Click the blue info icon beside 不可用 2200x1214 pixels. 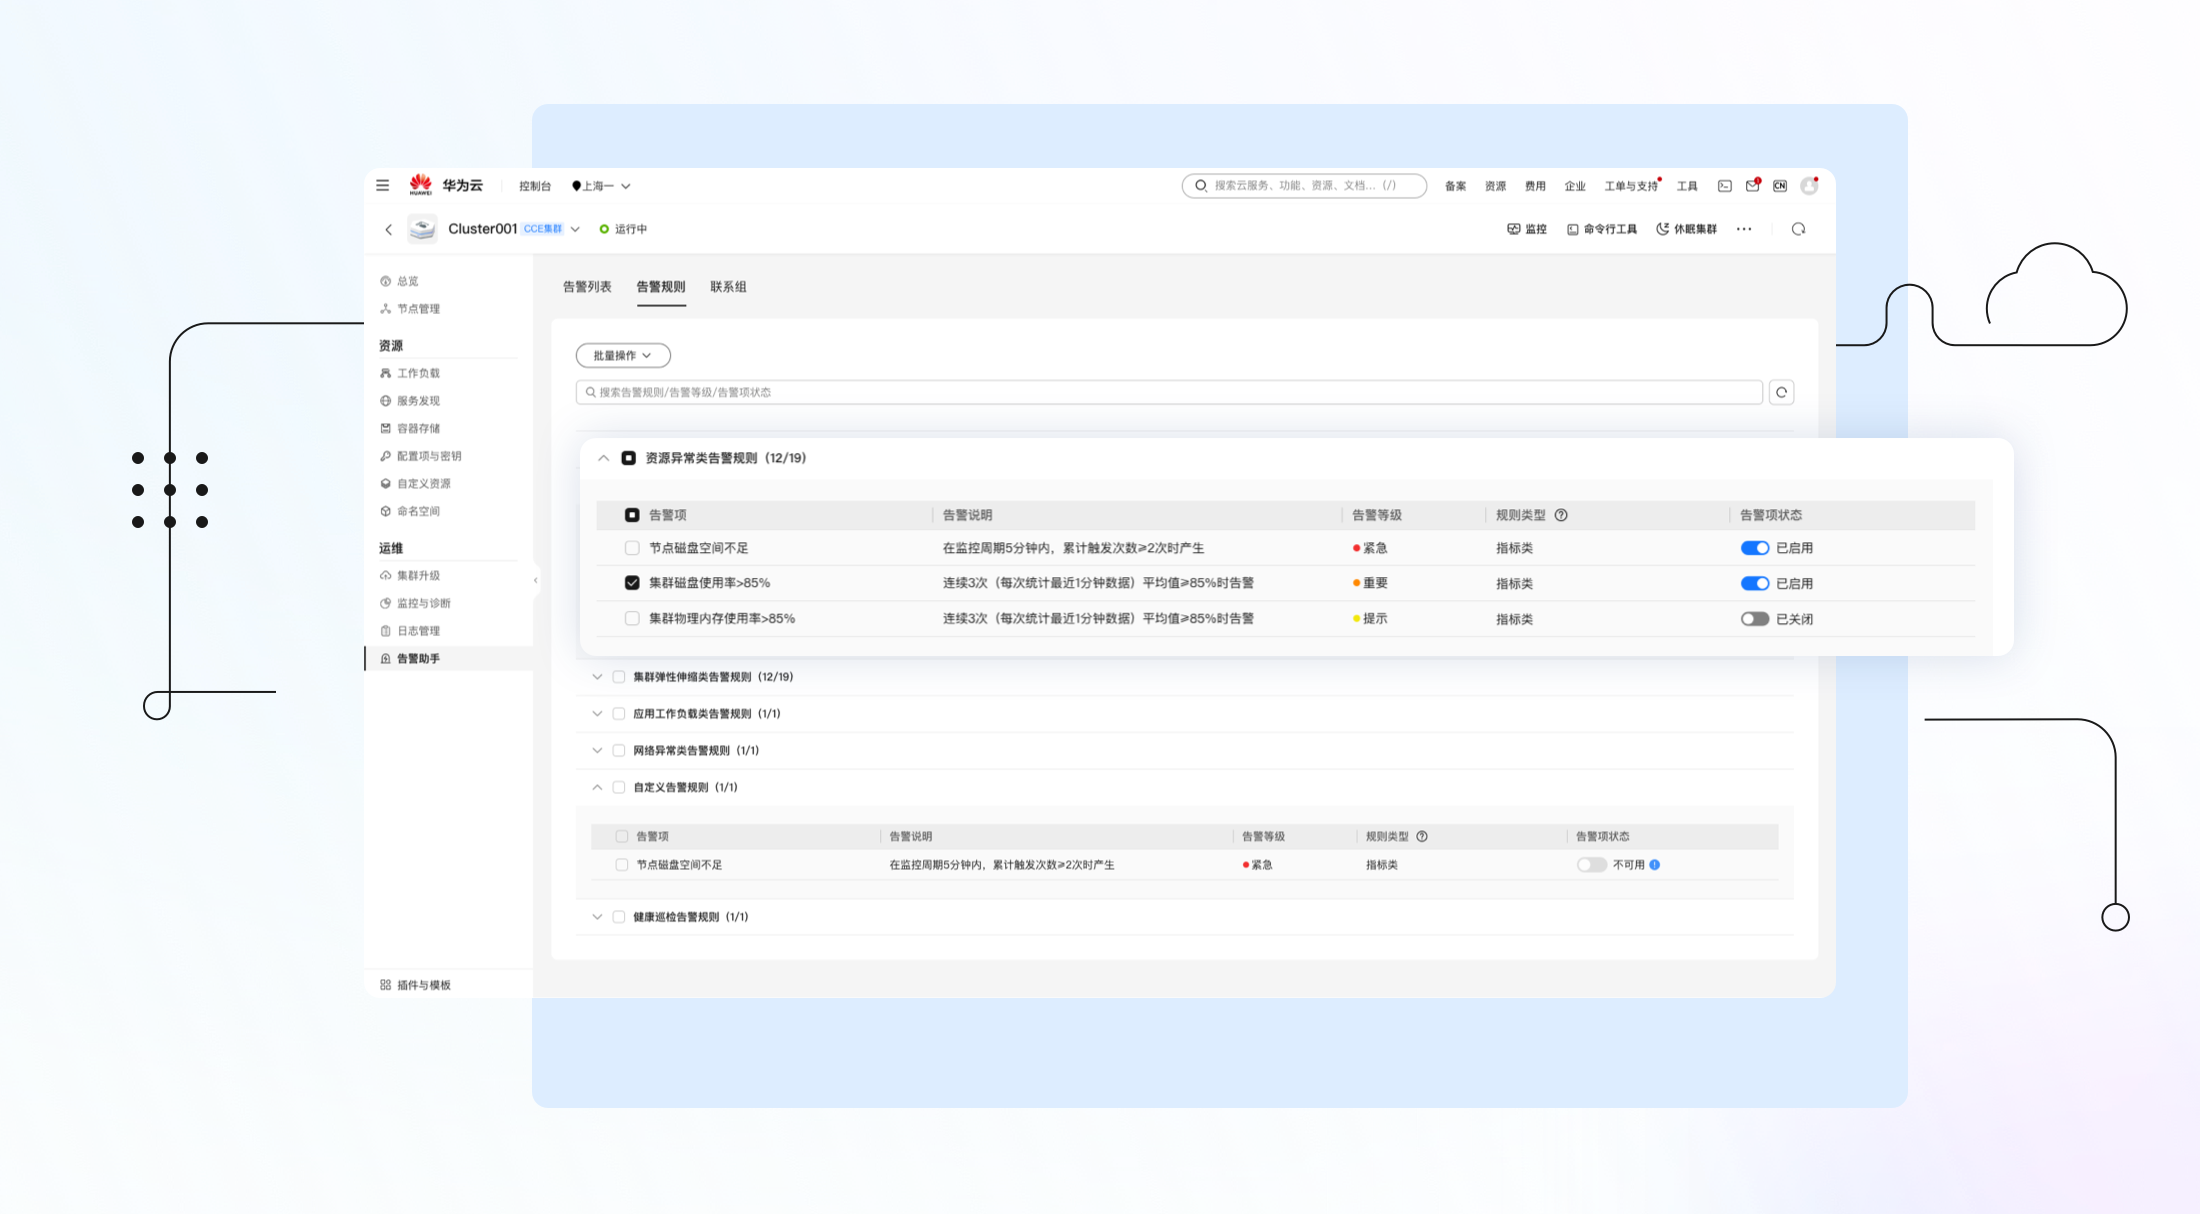(x=1655, y=865)
